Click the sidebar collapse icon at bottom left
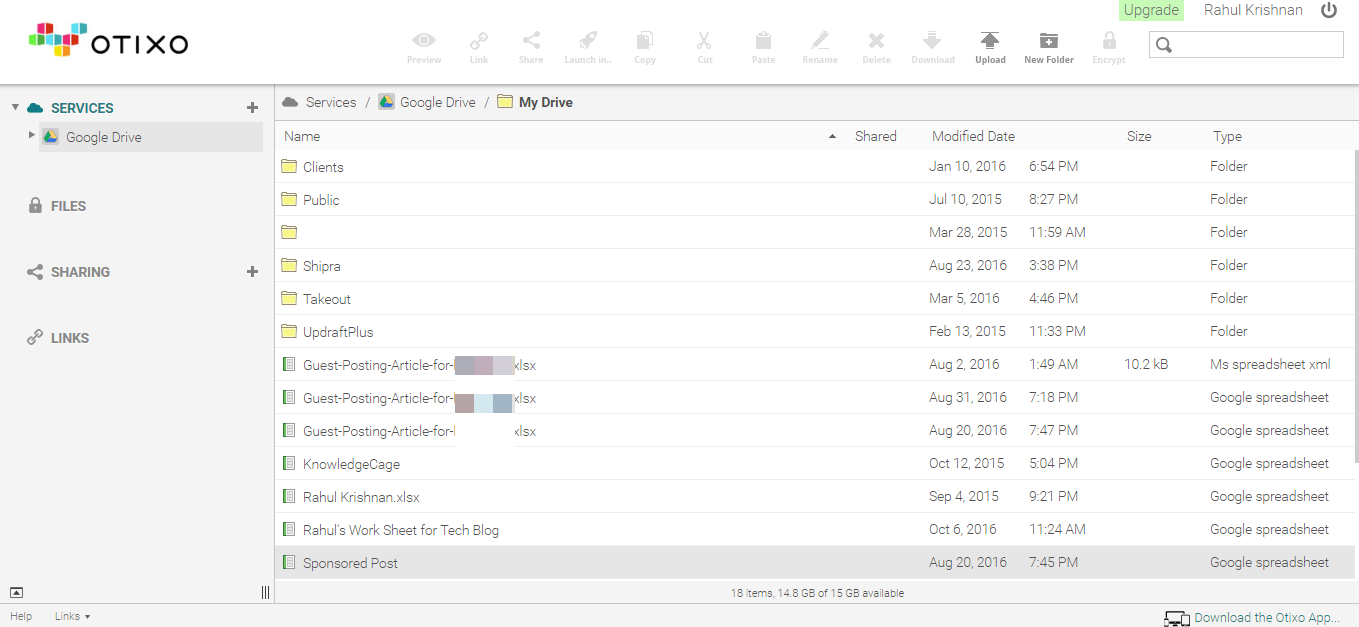 click(16, 592)
